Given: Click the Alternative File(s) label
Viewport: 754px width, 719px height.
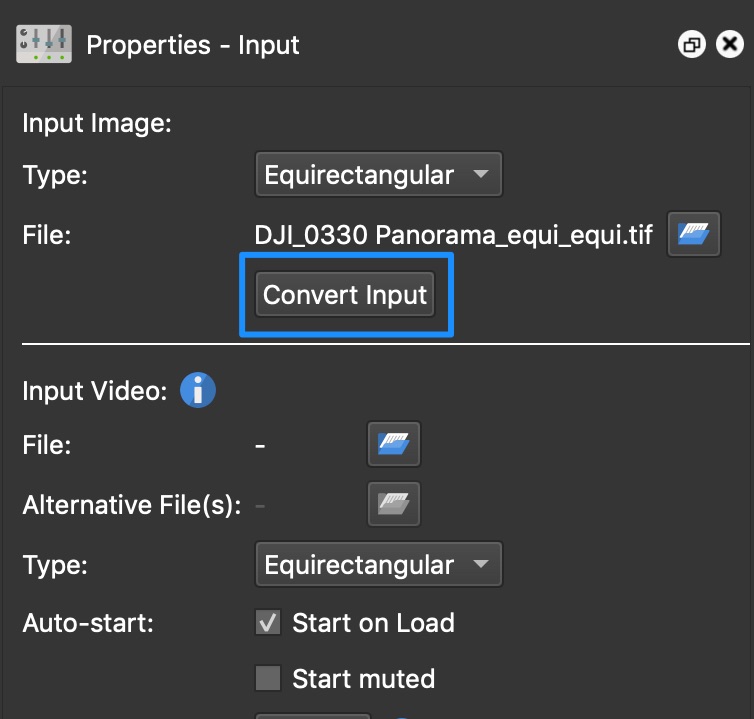Looking at the screenshot, I should click(x=132, y=505).
